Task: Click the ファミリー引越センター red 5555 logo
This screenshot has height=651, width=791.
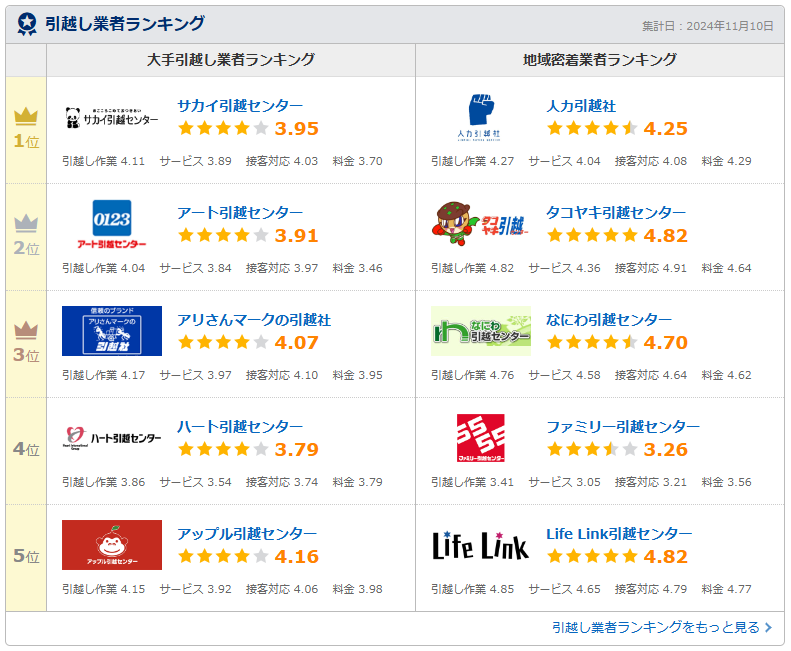Action: coord(480,438)
